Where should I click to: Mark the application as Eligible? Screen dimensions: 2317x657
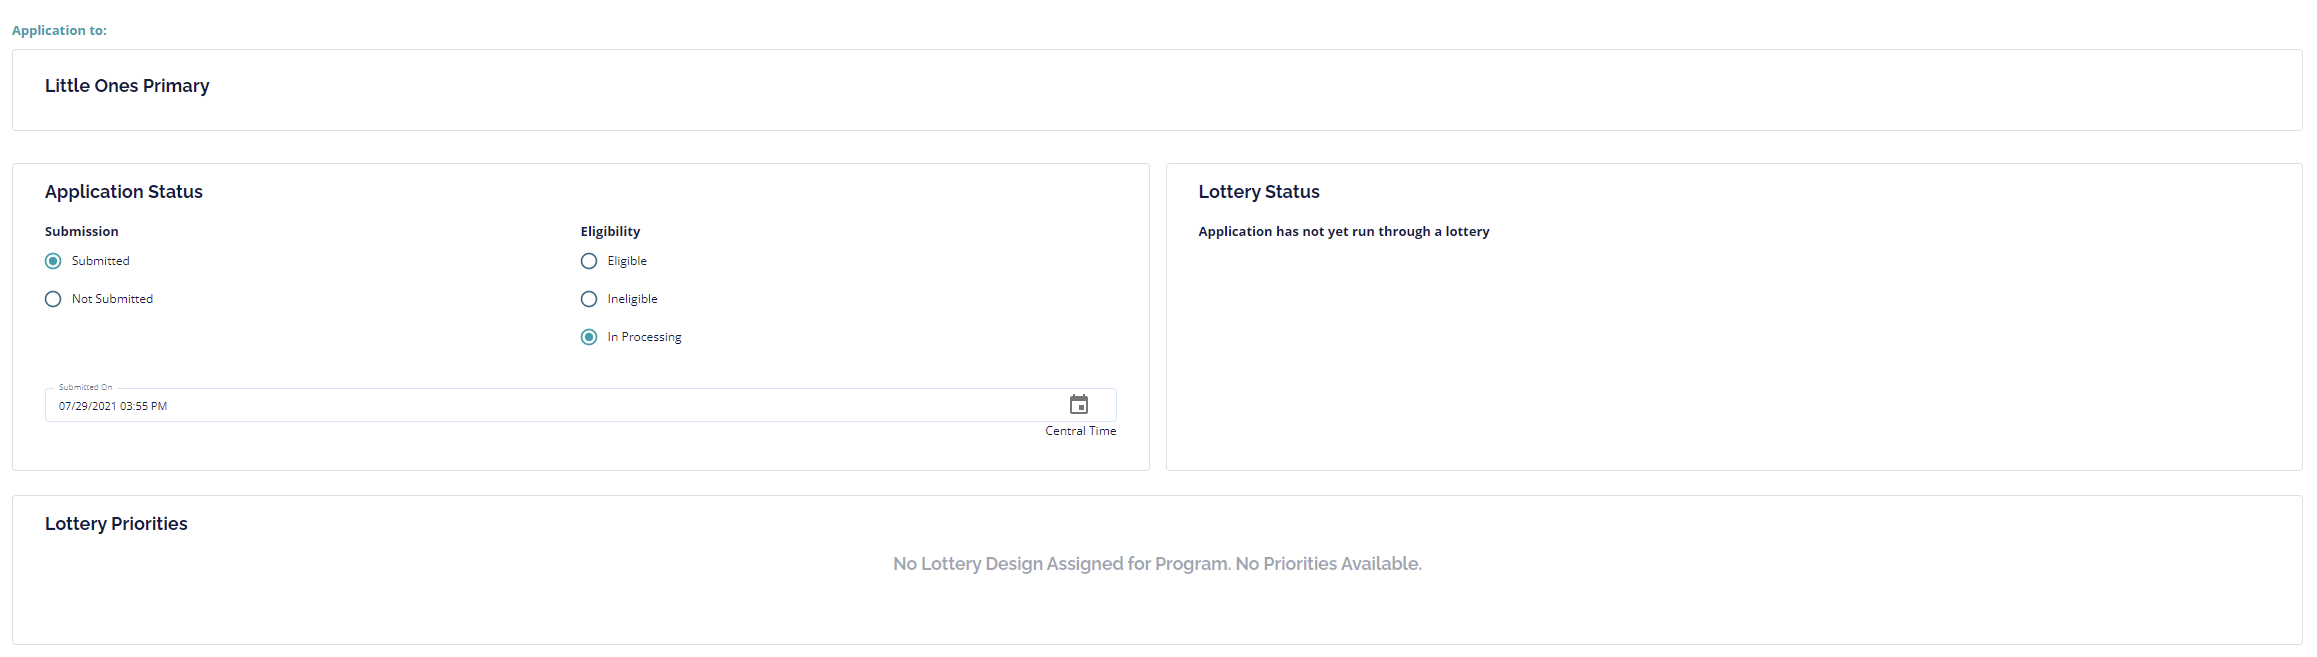589,261
